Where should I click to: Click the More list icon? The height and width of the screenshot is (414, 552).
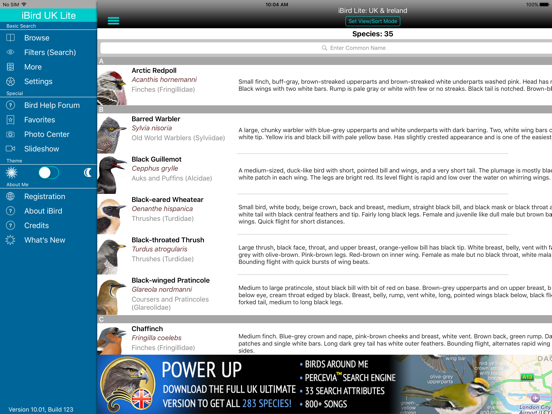point(11,67)
